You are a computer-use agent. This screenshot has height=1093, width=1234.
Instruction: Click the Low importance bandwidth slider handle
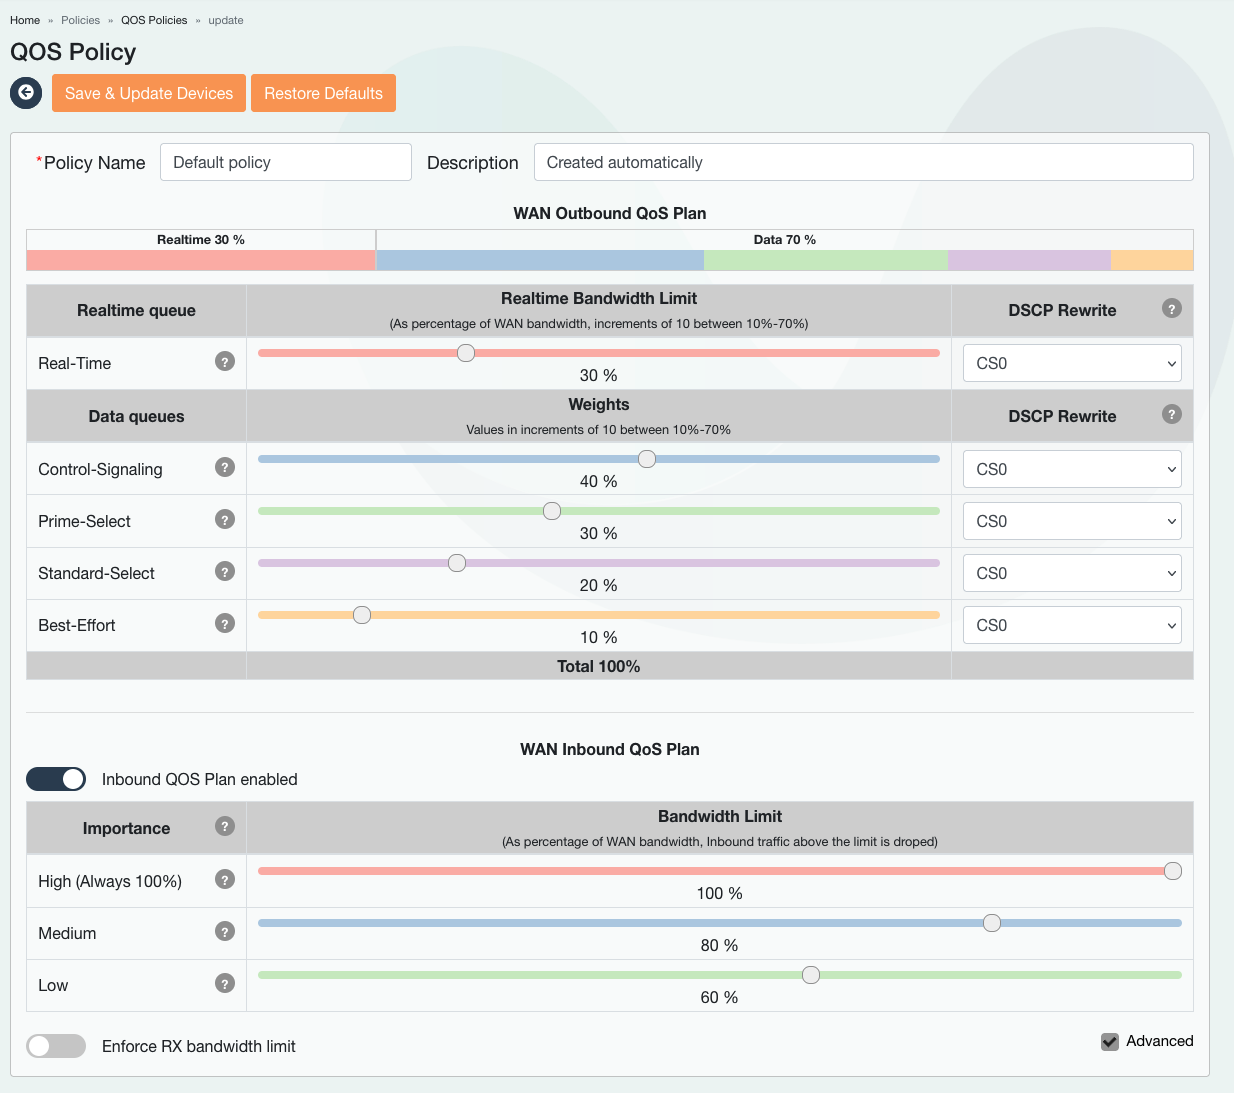[811, 975]
